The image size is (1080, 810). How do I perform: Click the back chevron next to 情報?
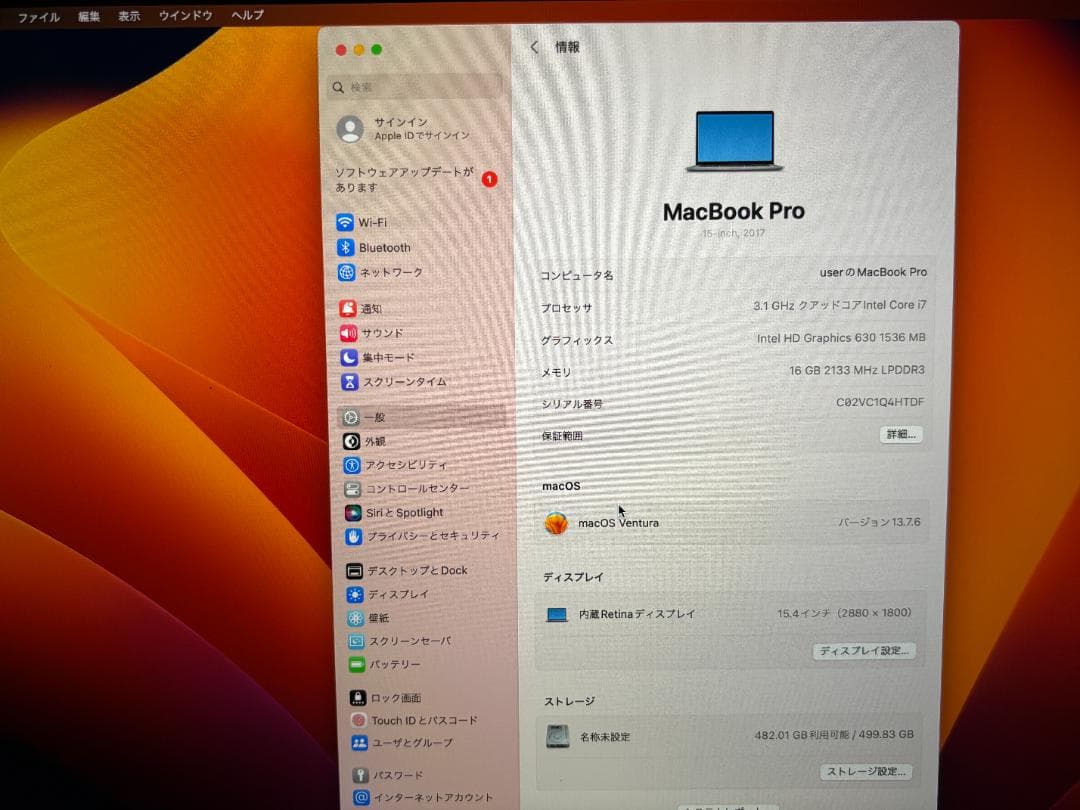tap(533, 47)
